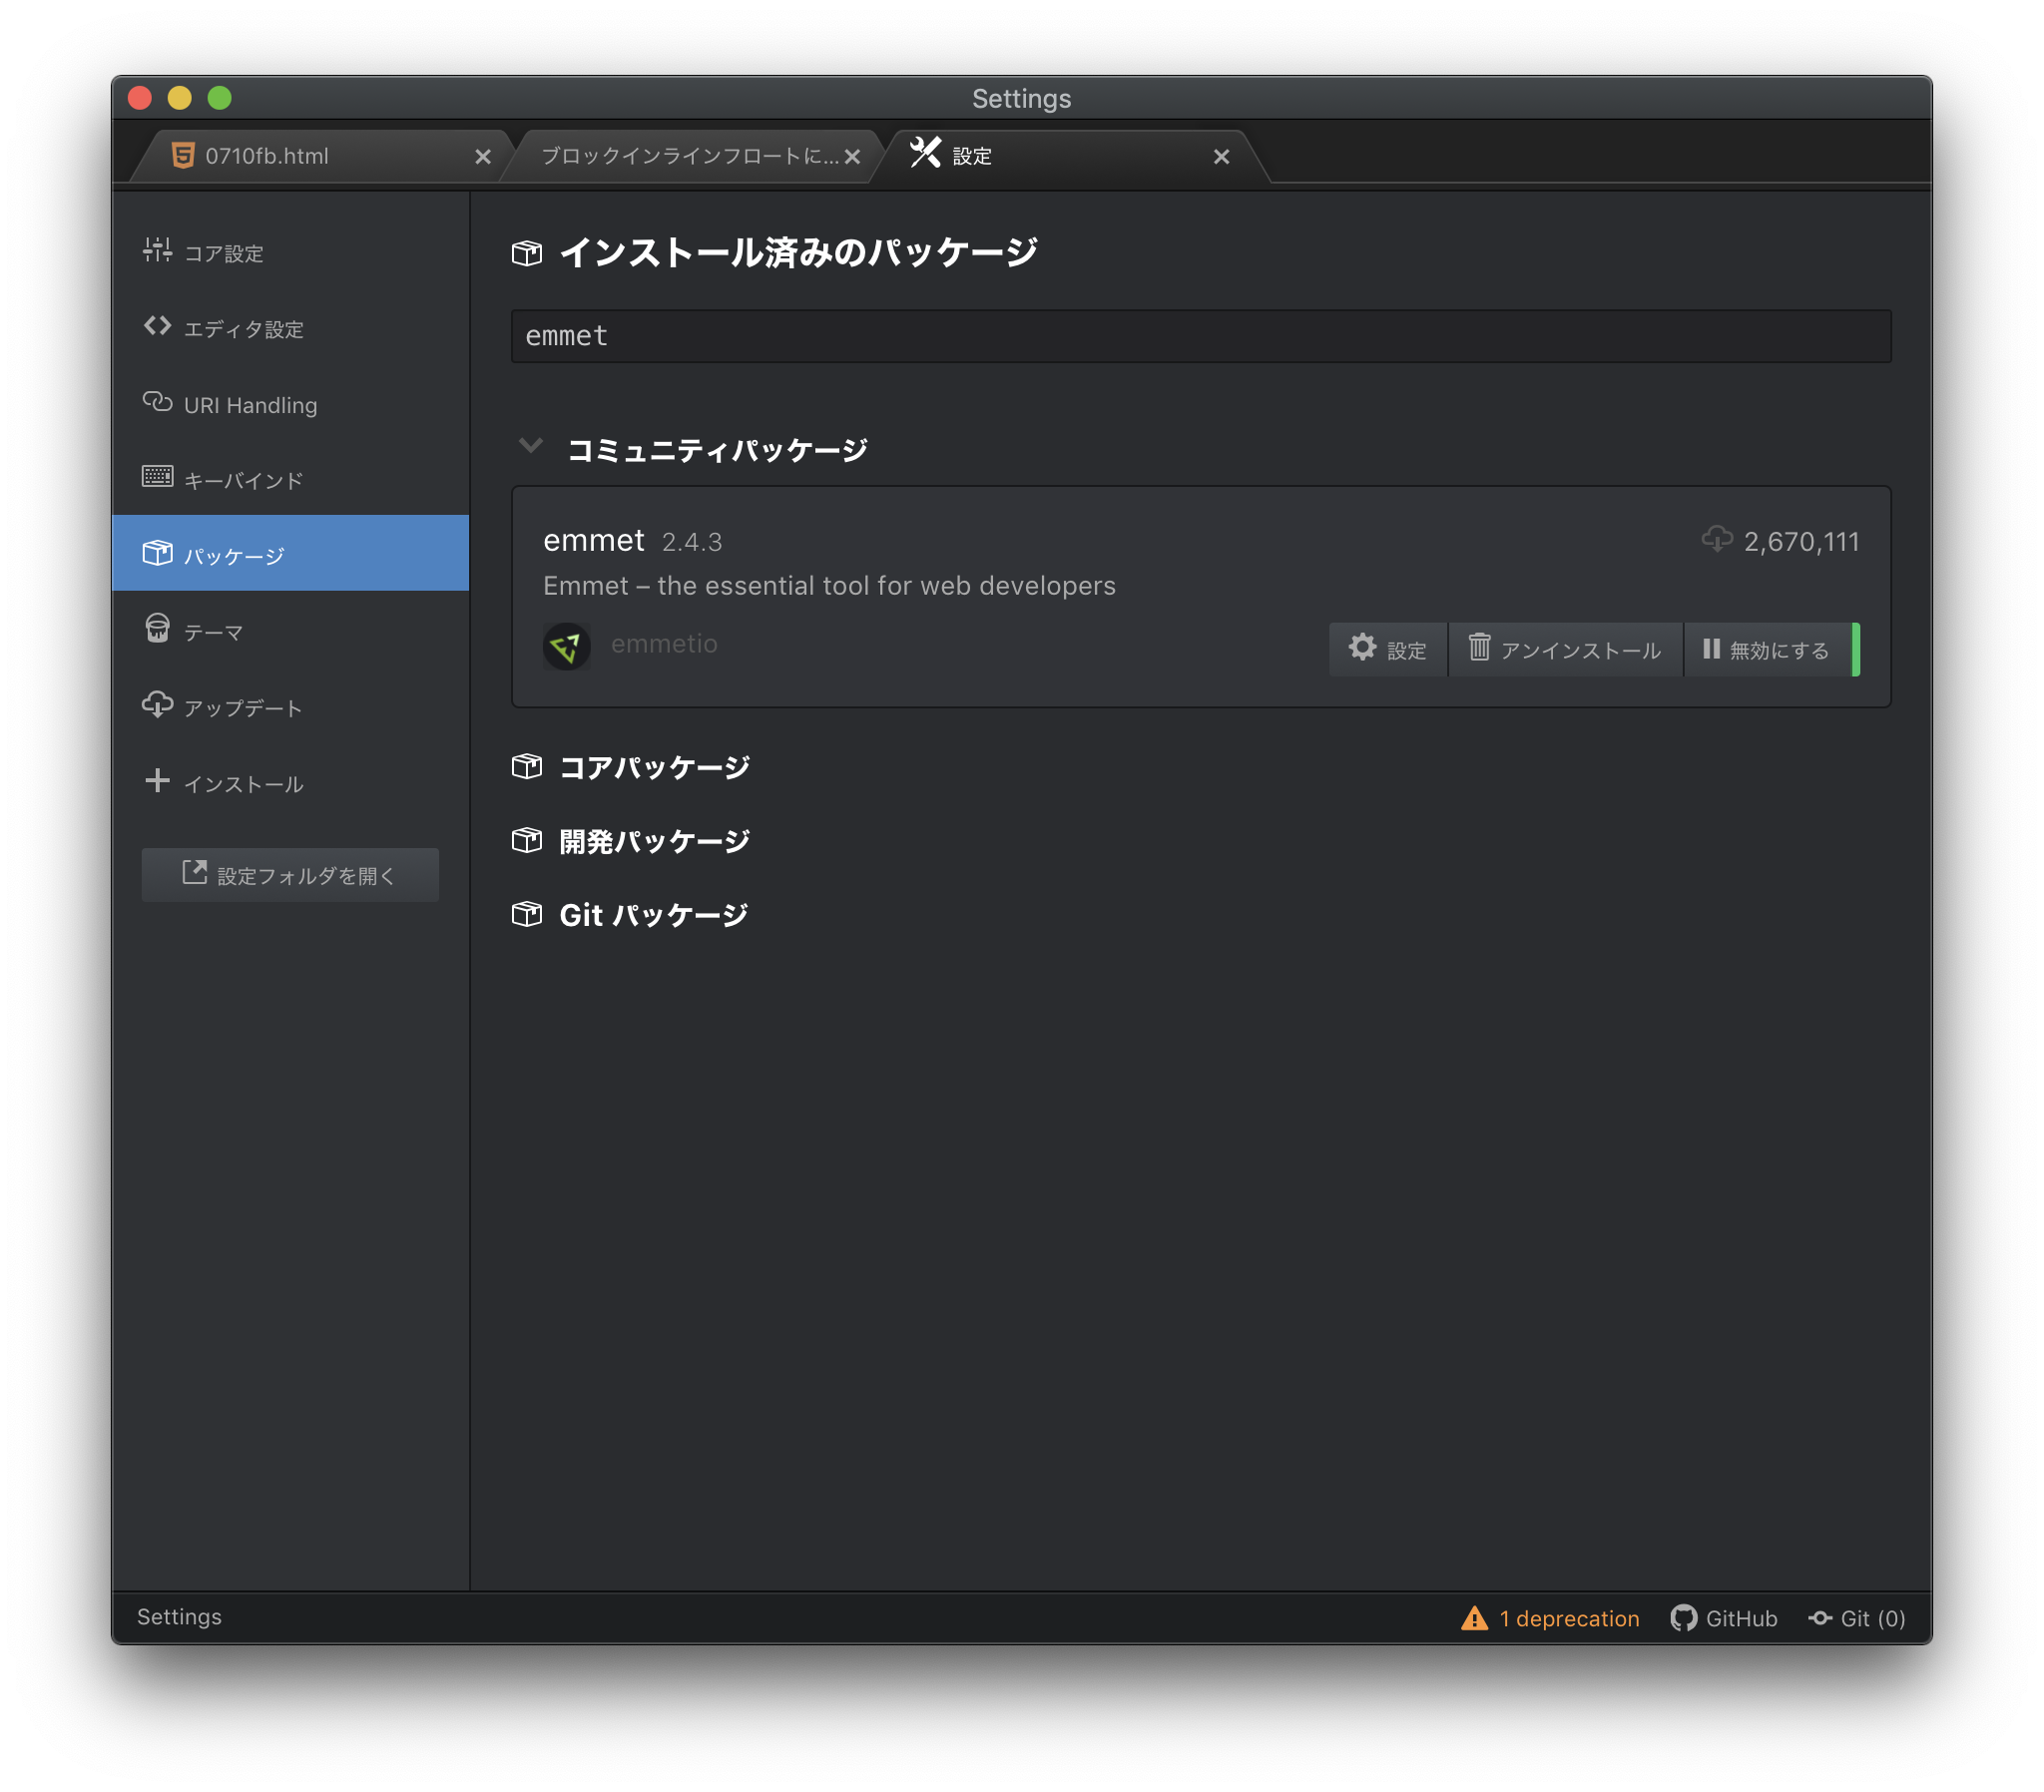Open the キーバインド settings section

click(244, 480)
